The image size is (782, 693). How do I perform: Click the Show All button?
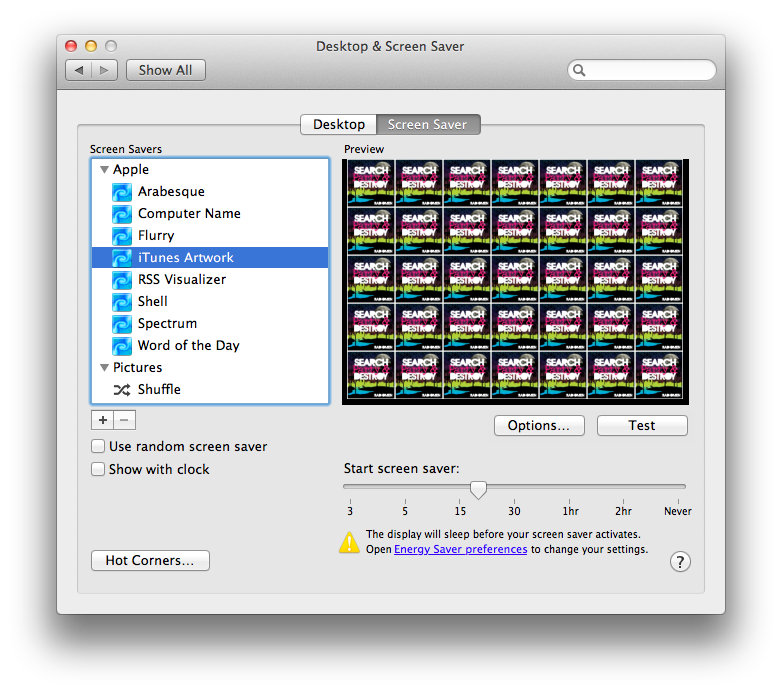166,70
